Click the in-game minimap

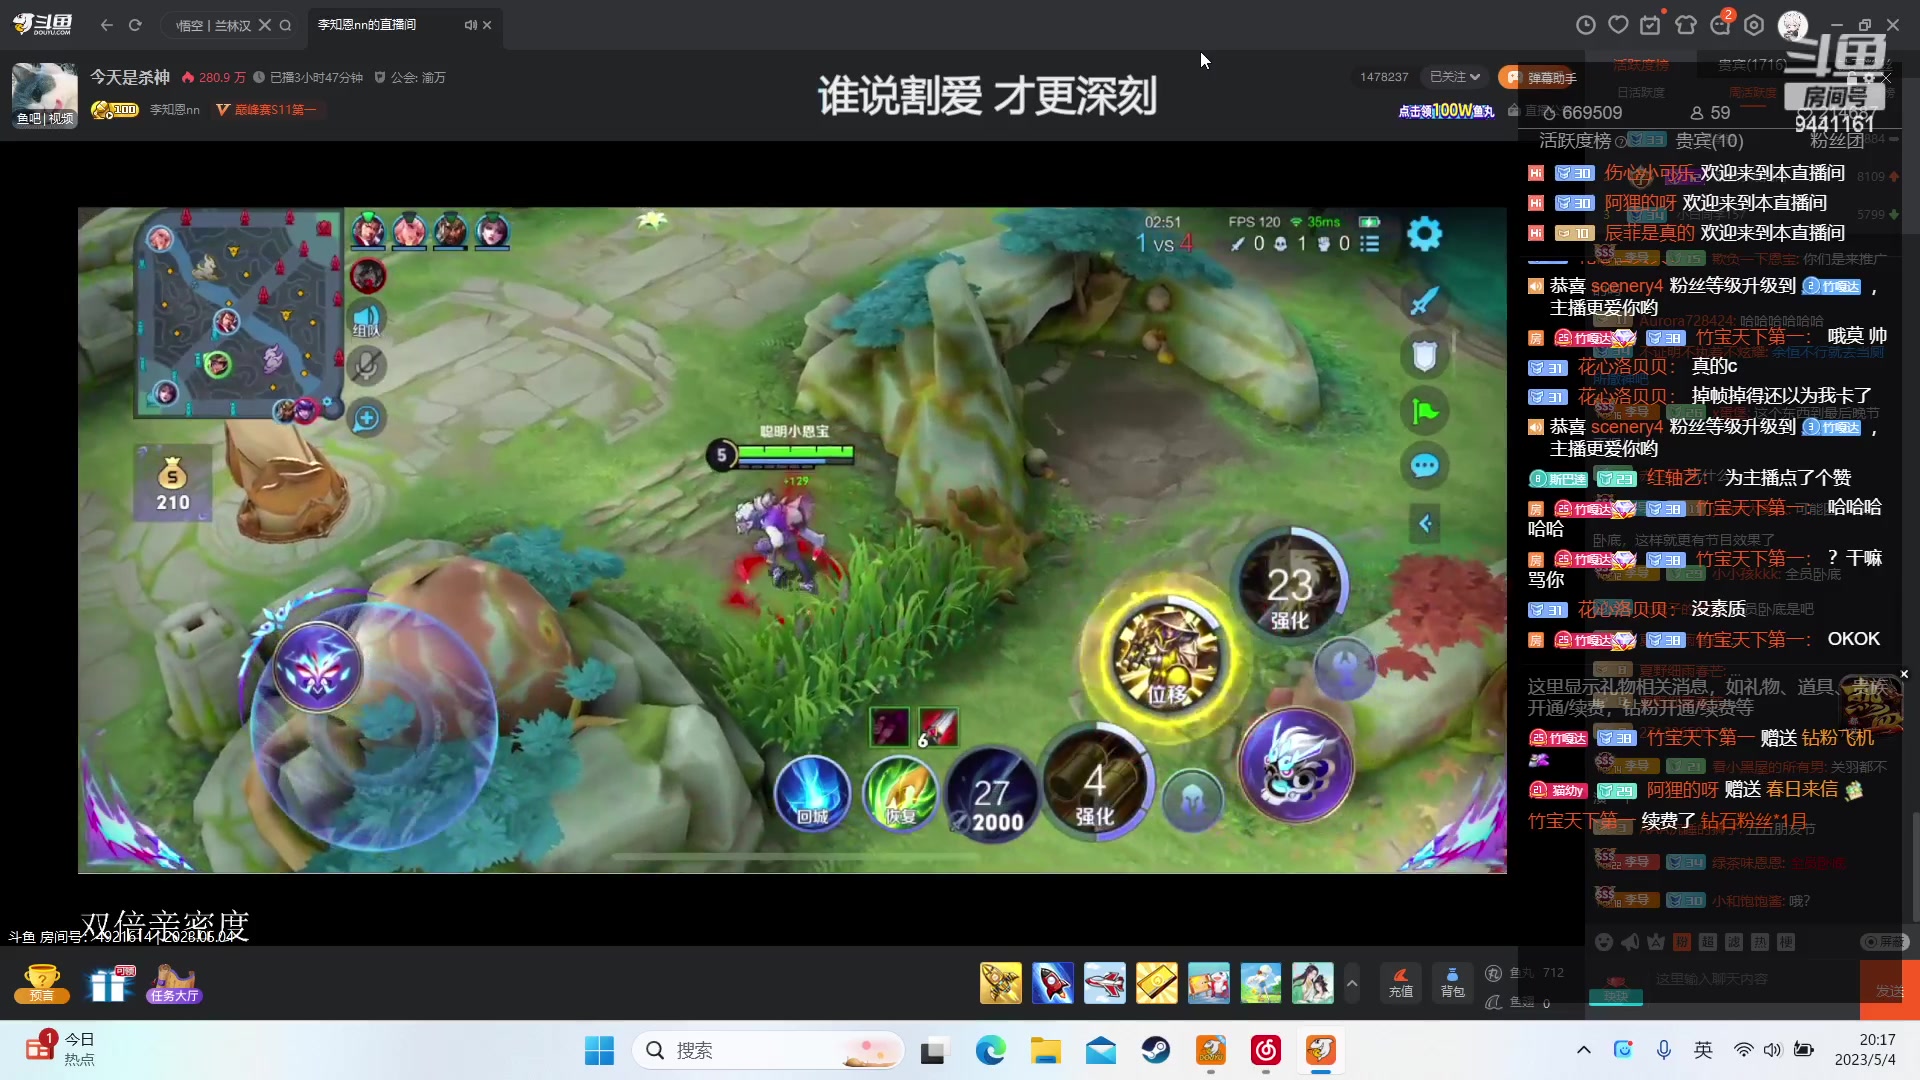pyautogui.click(x=240, y=312)
